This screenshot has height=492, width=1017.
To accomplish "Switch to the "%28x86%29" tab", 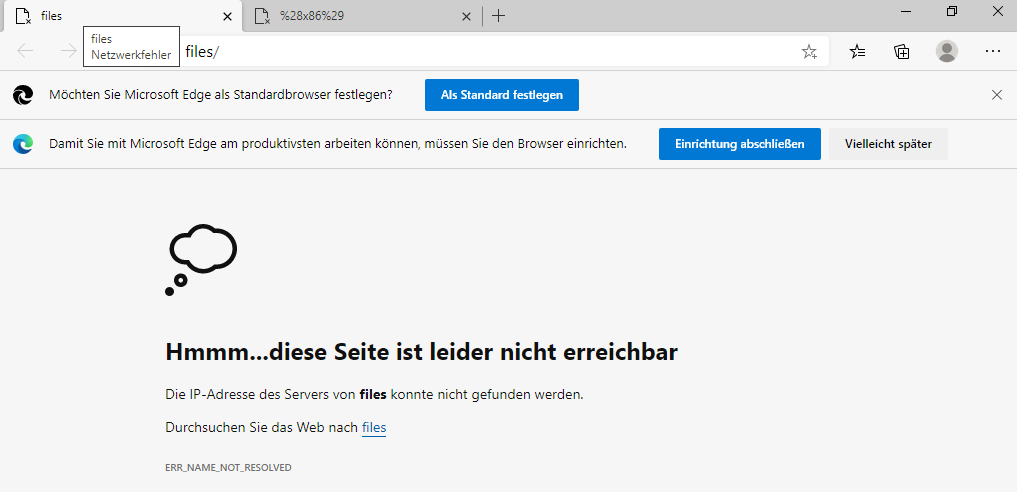I will [x=363, y=16].
